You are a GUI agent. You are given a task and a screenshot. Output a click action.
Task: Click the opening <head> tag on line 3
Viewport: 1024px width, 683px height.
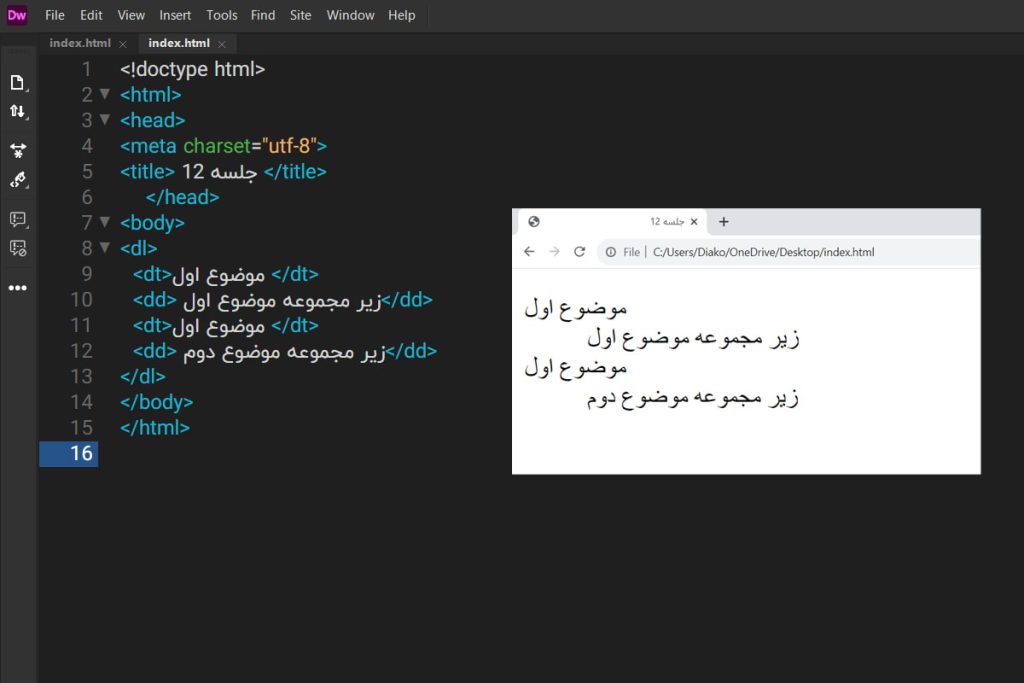[x=153, y=120]
